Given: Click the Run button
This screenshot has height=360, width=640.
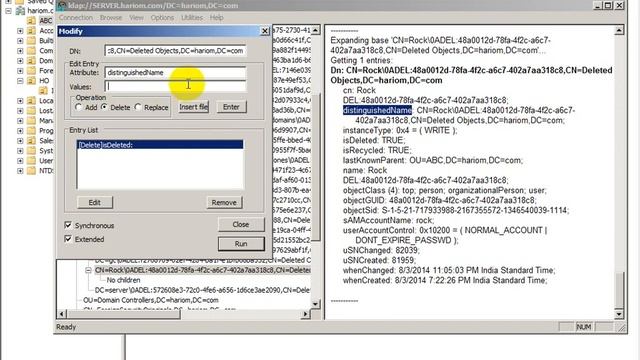Looking at the screenshot, I should (x=241, y=244).
